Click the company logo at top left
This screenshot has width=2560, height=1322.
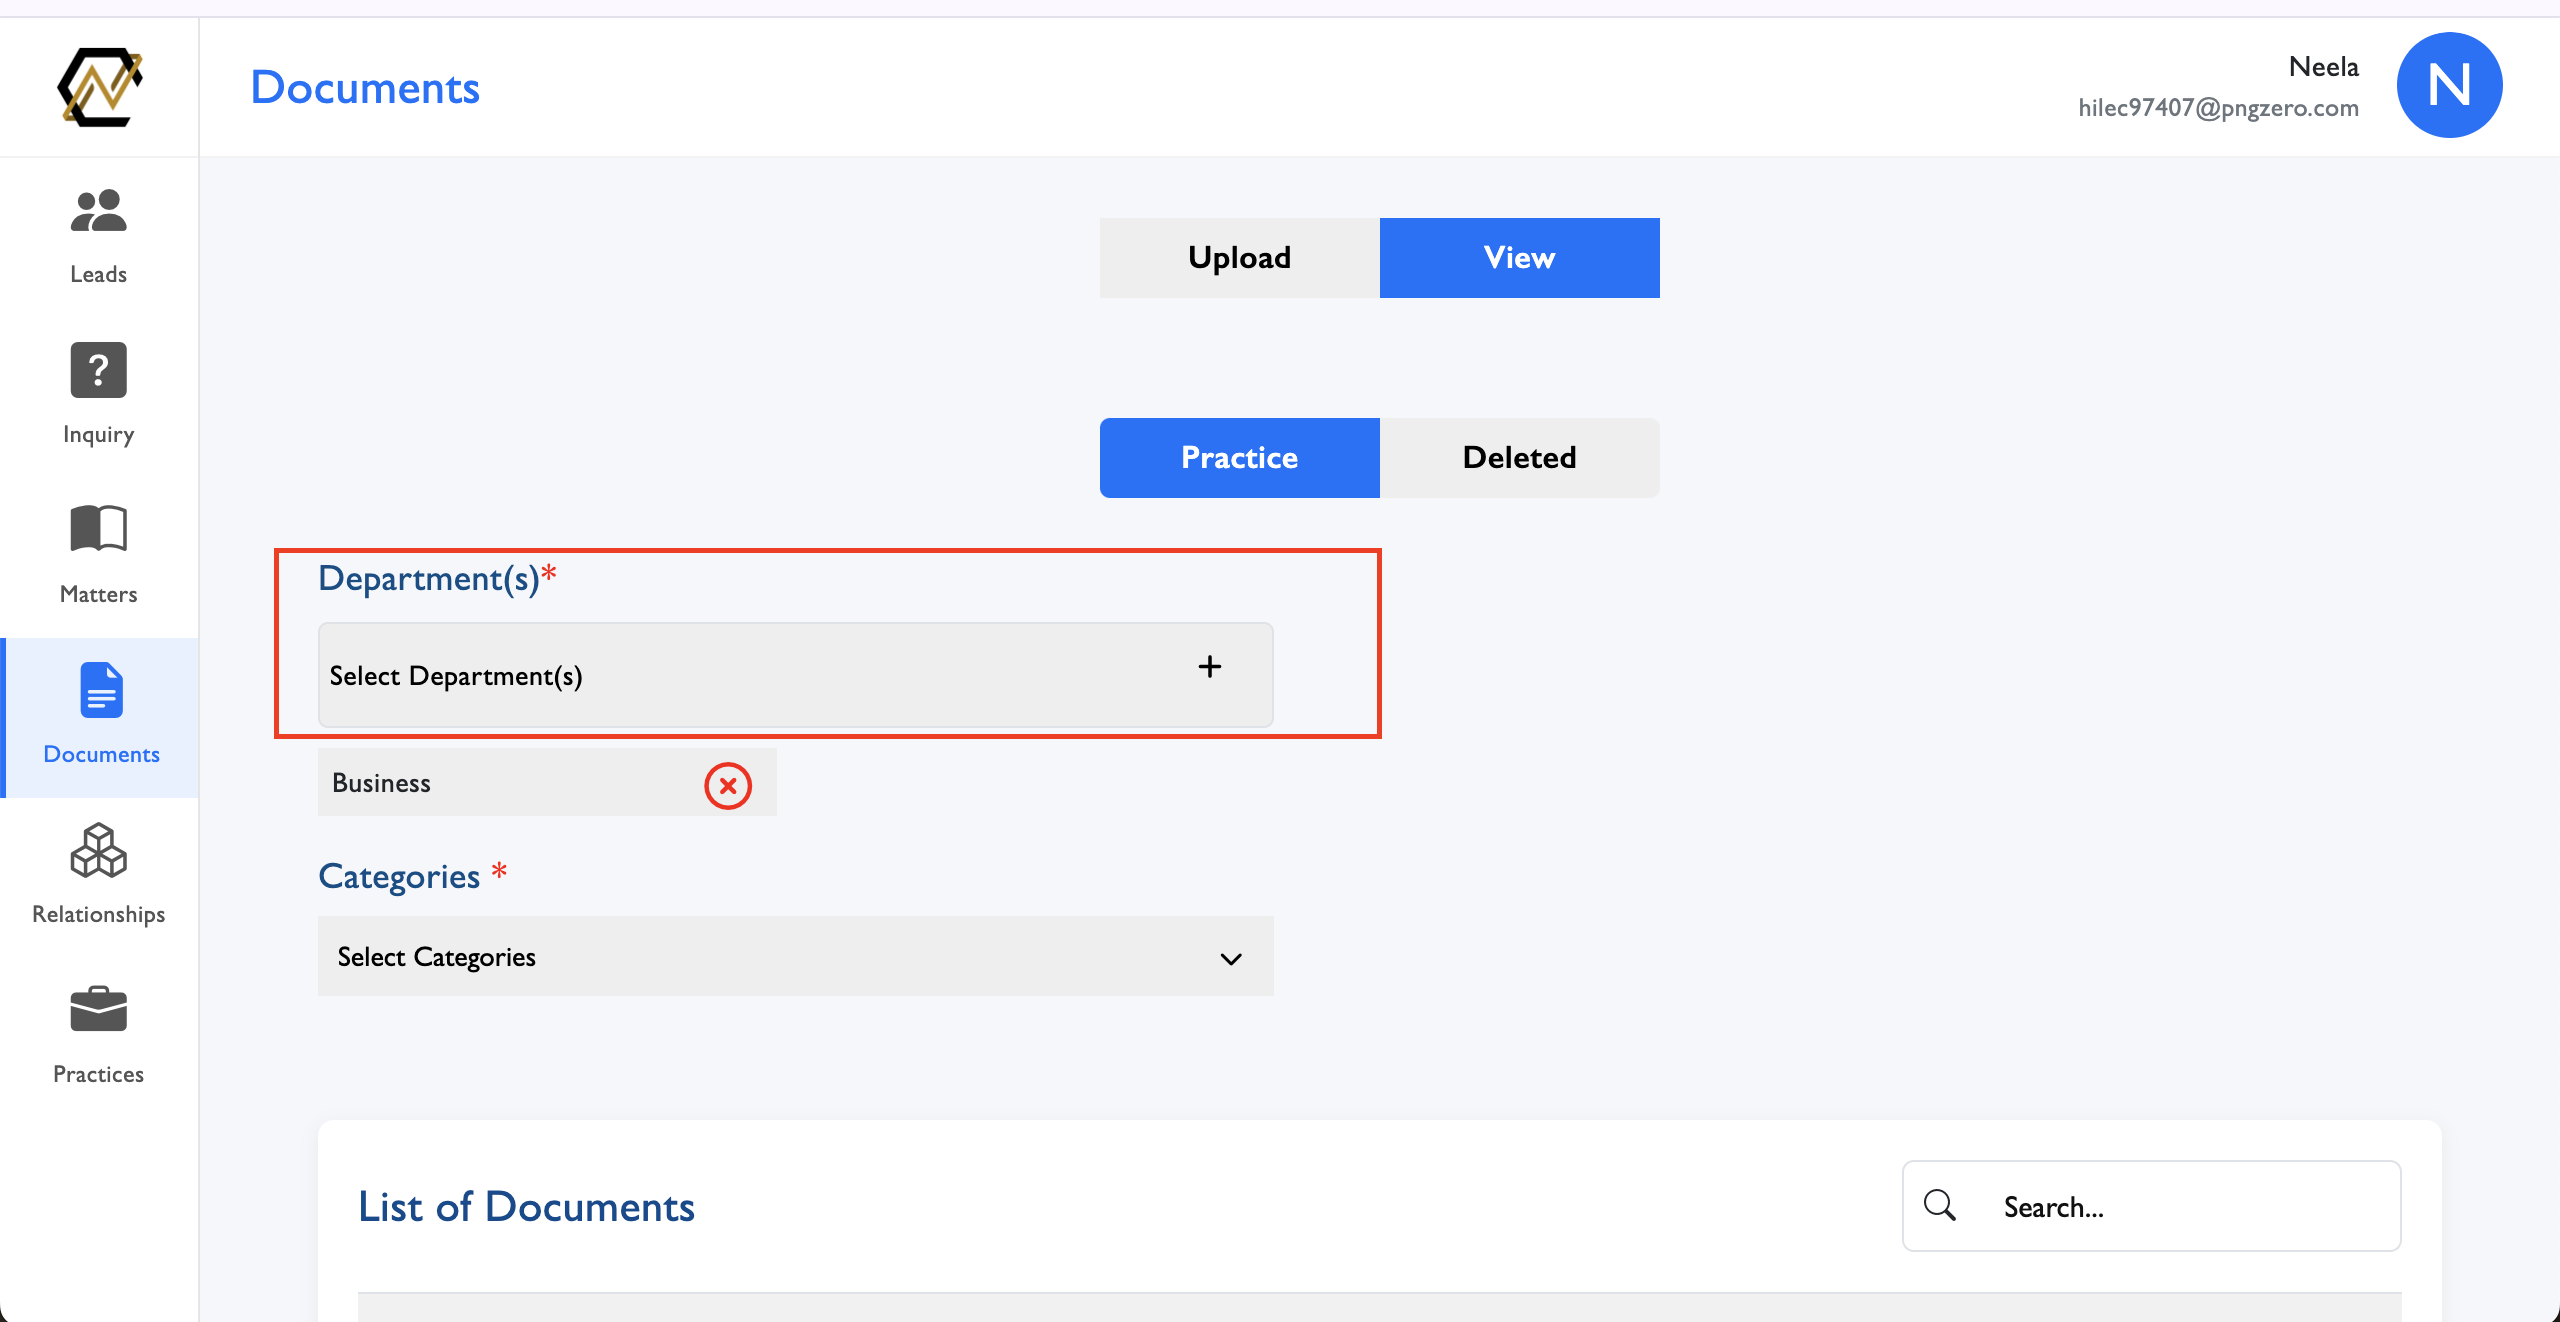(x=99, y=88)
